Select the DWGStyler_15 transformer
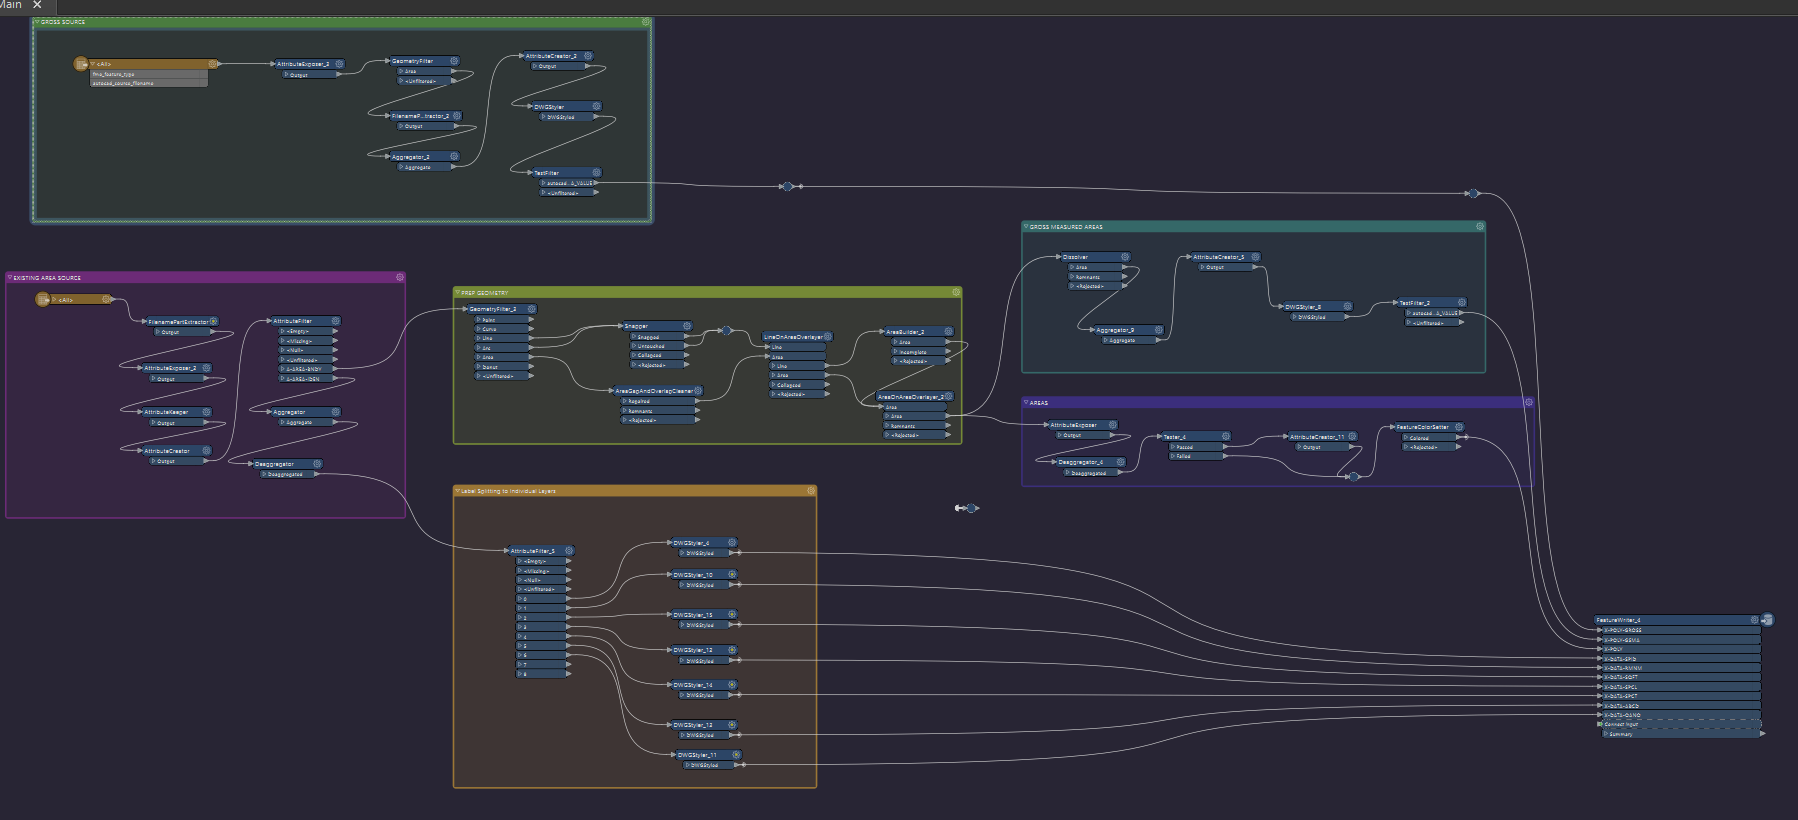 pos(703,615)
